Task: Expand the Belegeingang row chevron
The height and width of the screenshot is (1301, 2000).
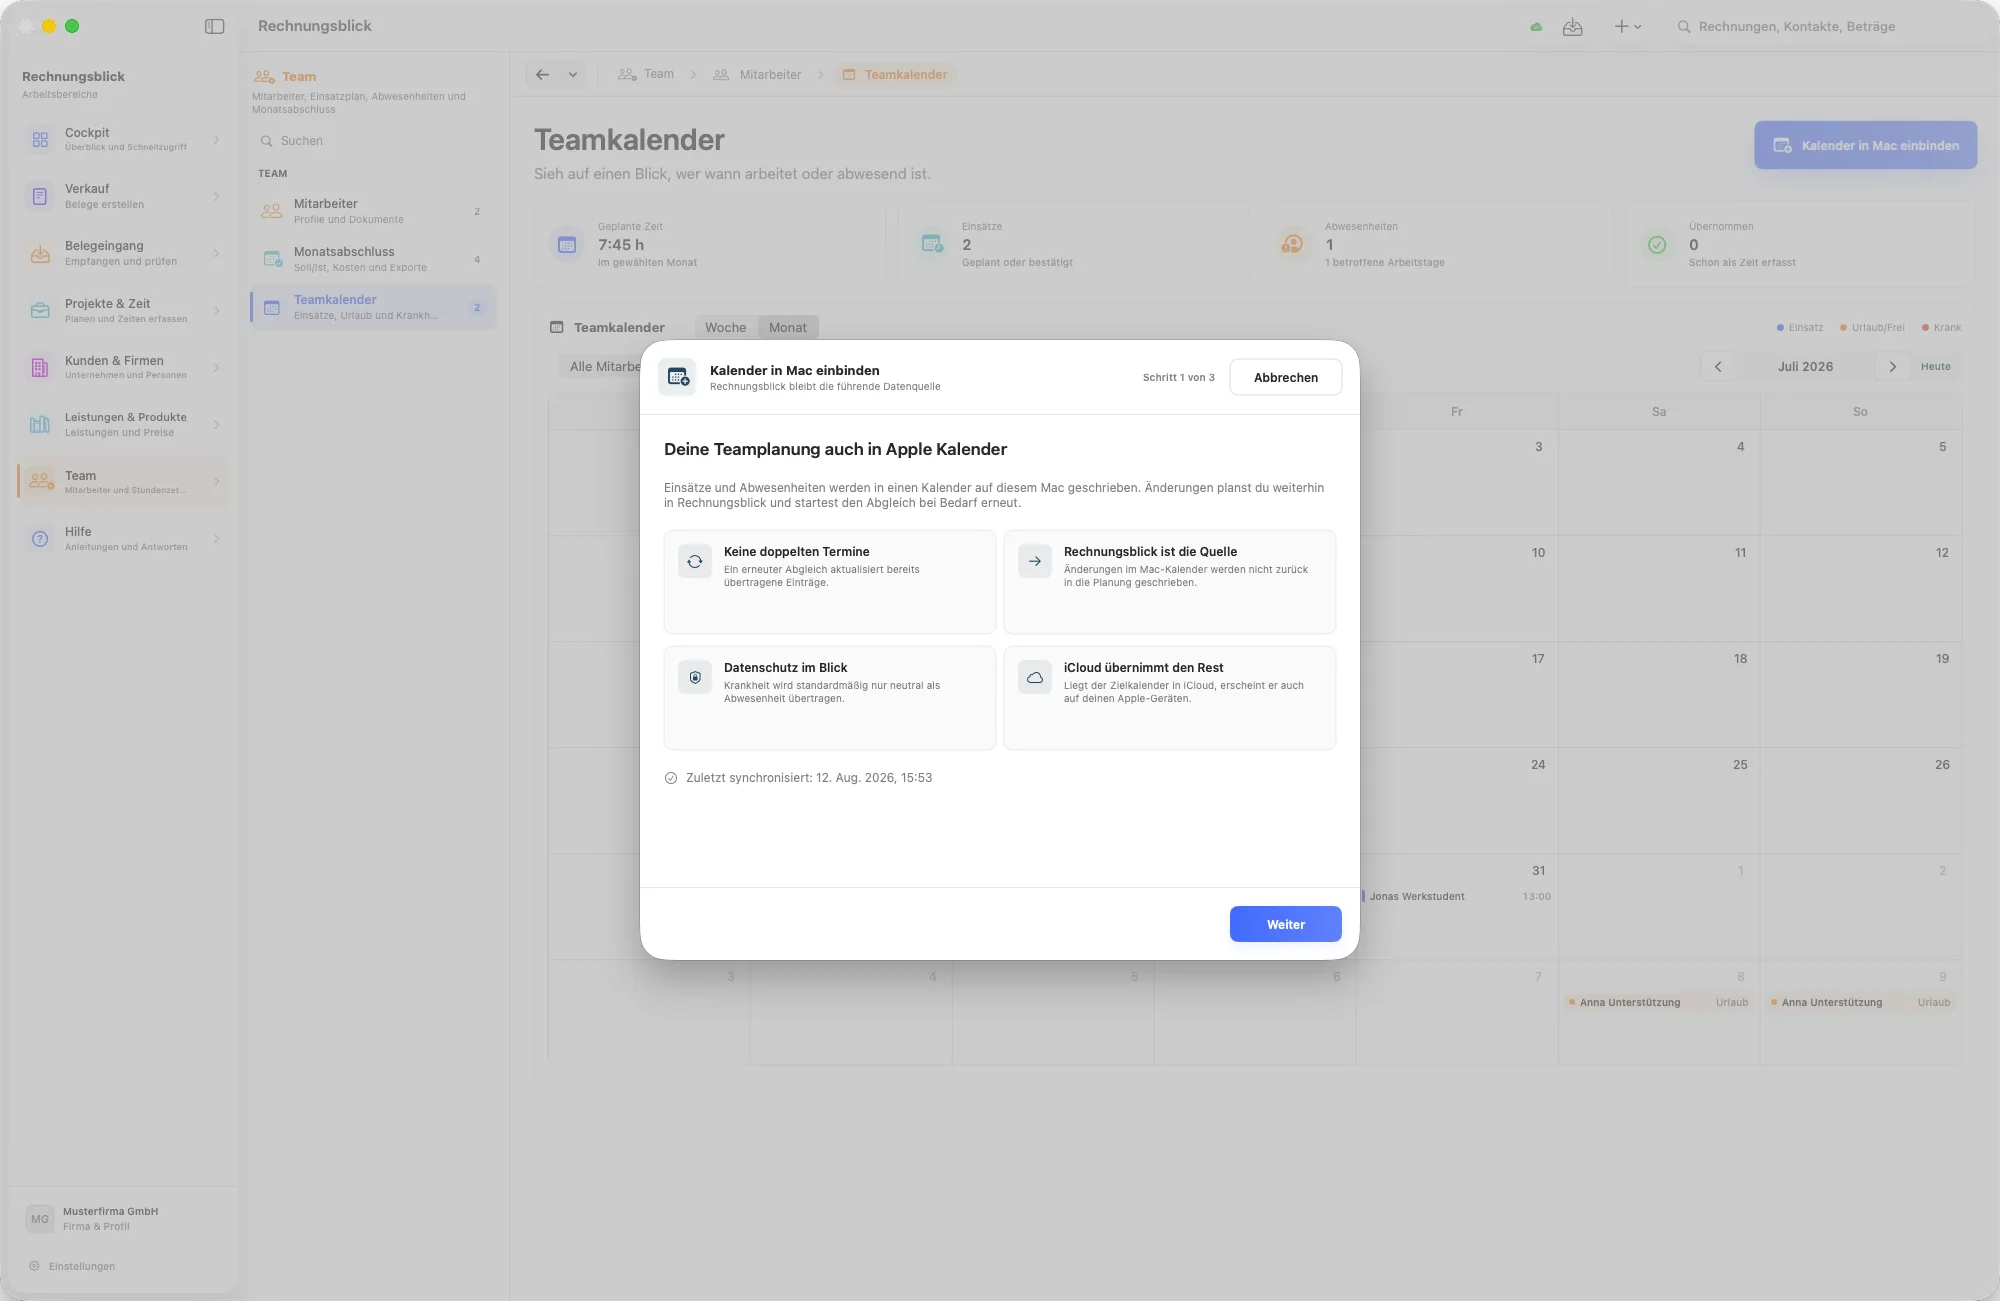Action: [216, 254]
